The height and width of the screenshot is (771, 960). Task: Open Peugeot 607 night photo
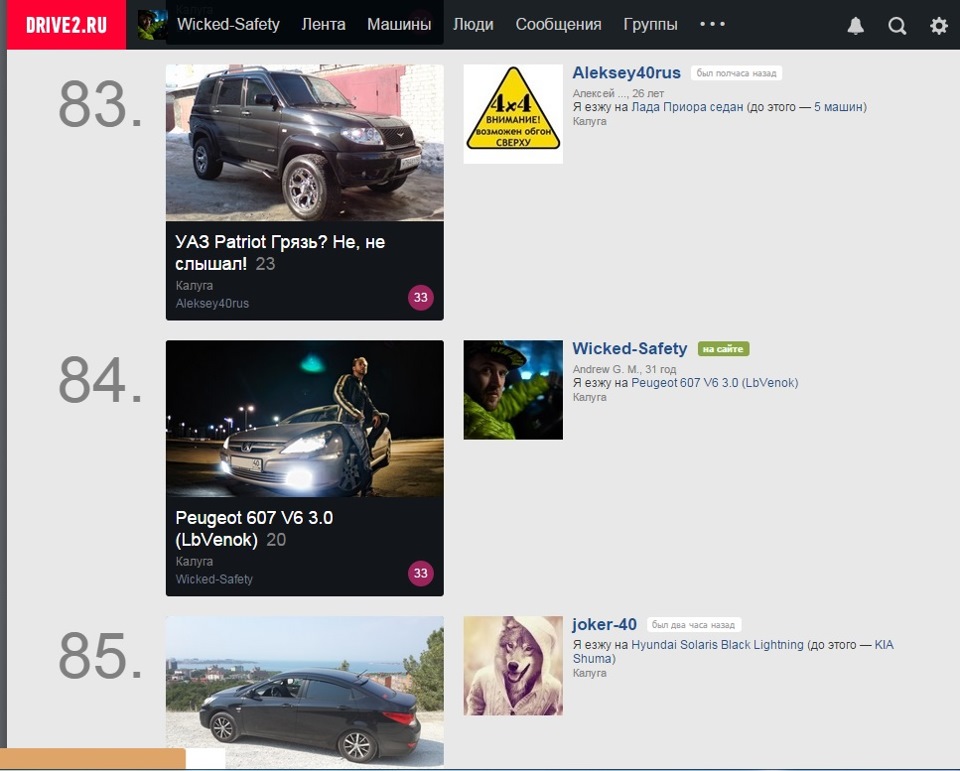pyautogui.click(x=305, y=418)
